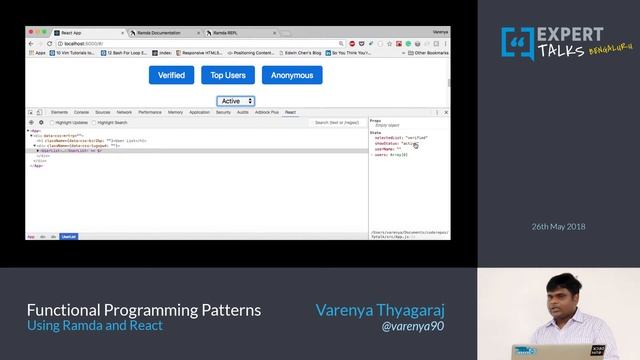Open the Active status dropdown
640x360 pixels.
(236, 101)
